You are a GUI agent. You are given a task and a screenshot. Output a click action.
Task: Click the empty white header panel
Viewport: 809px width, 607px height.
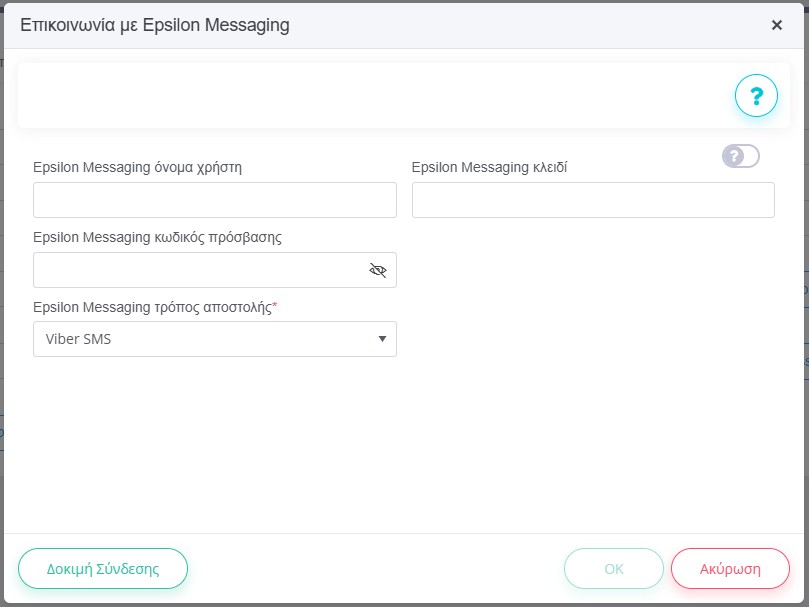370,96
